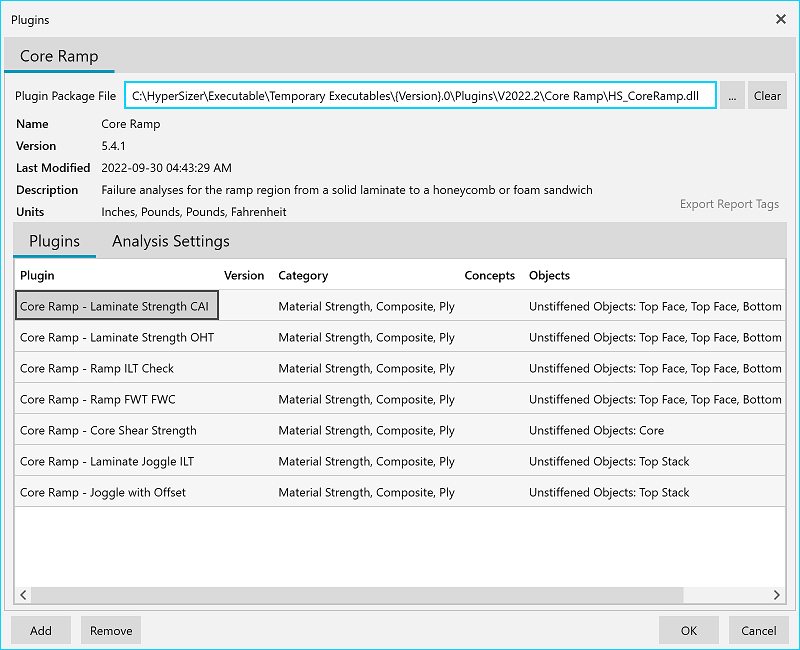This screenshot has height=650, width=800.
Task: Click the Name value Core Ramp
Action: tap(131, 124)
